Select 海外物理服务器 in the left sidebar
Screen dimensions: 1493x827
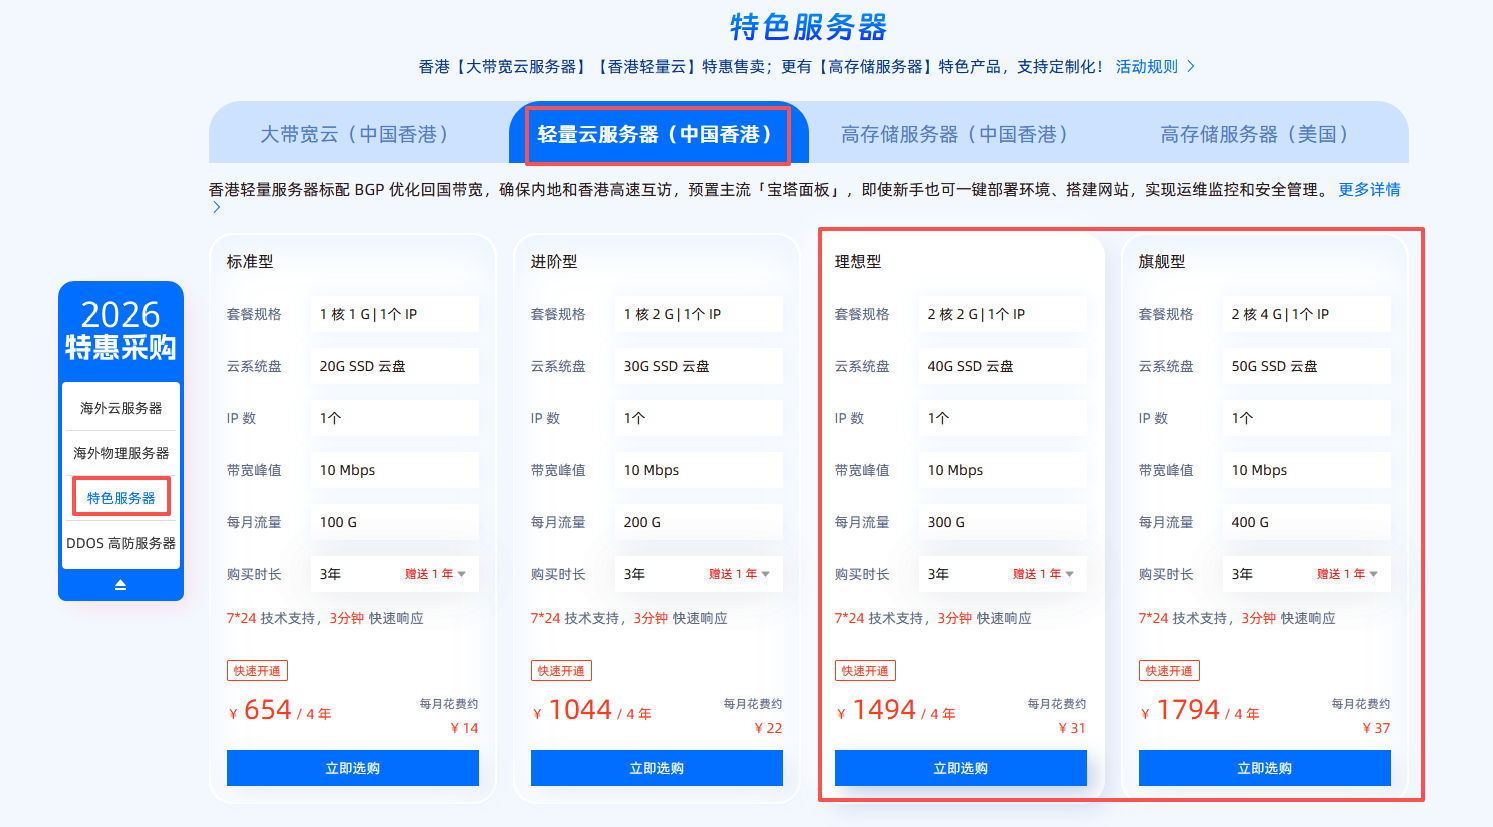click(120, 452)
